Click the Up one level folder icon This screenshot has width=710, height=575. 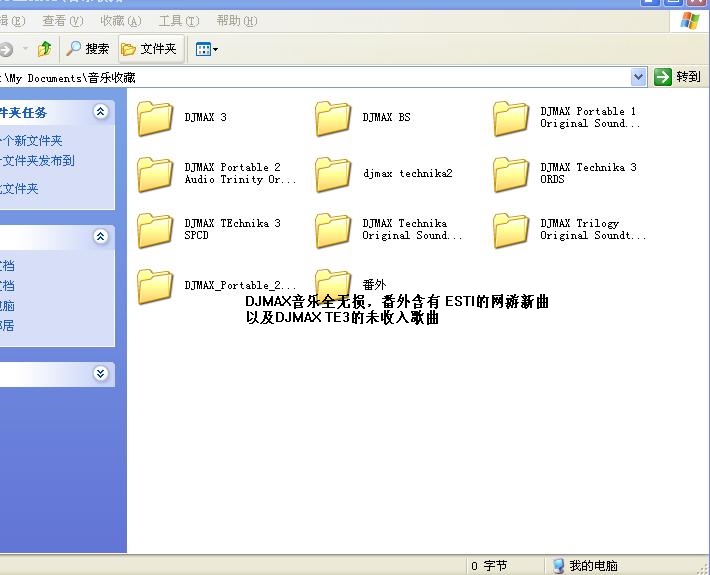coord(44,49)
